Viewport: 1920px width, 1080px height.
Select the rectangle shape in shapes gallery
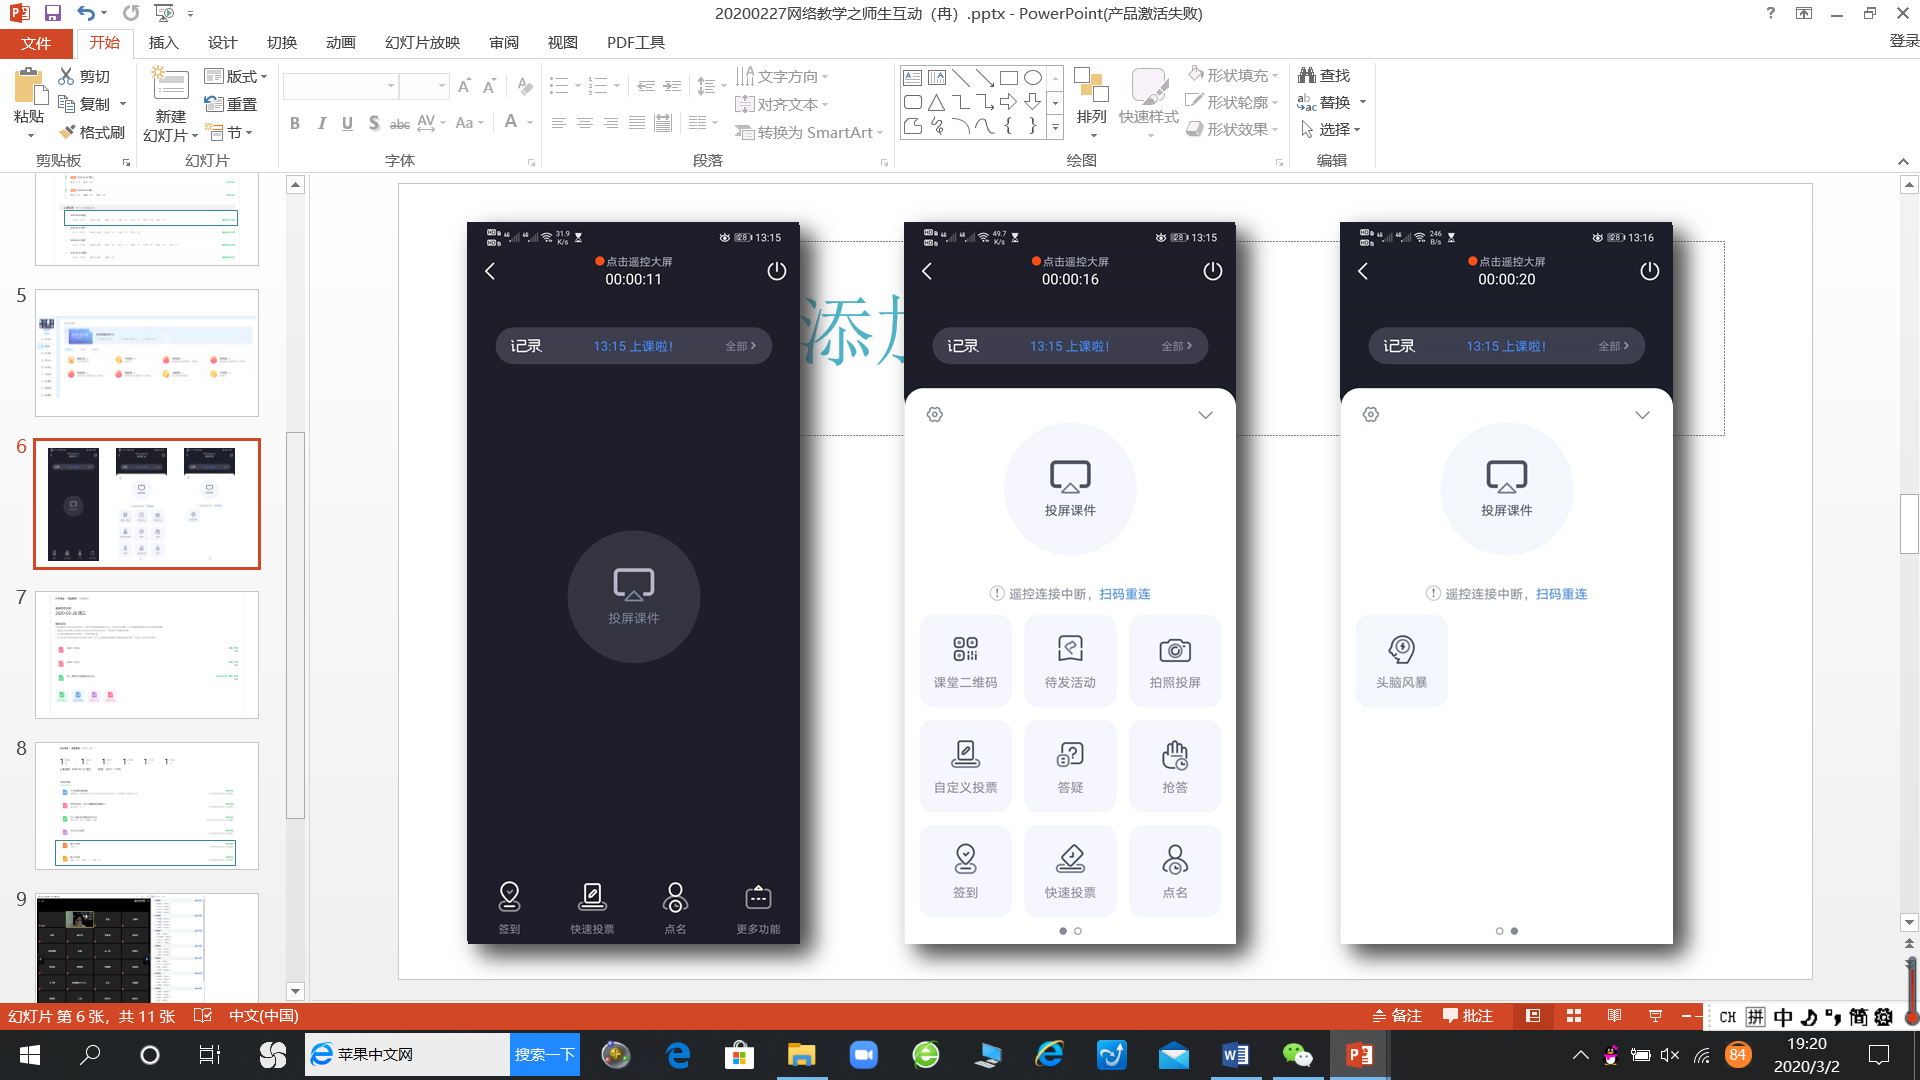(1008, 77)
